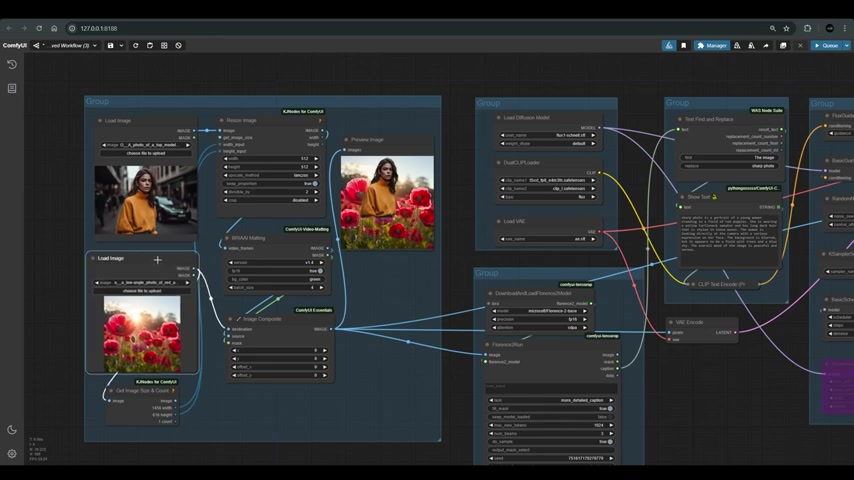Click the share arrow icon in toolbar
The height and width of the screenshot is (480, 854).
point(766,46)
